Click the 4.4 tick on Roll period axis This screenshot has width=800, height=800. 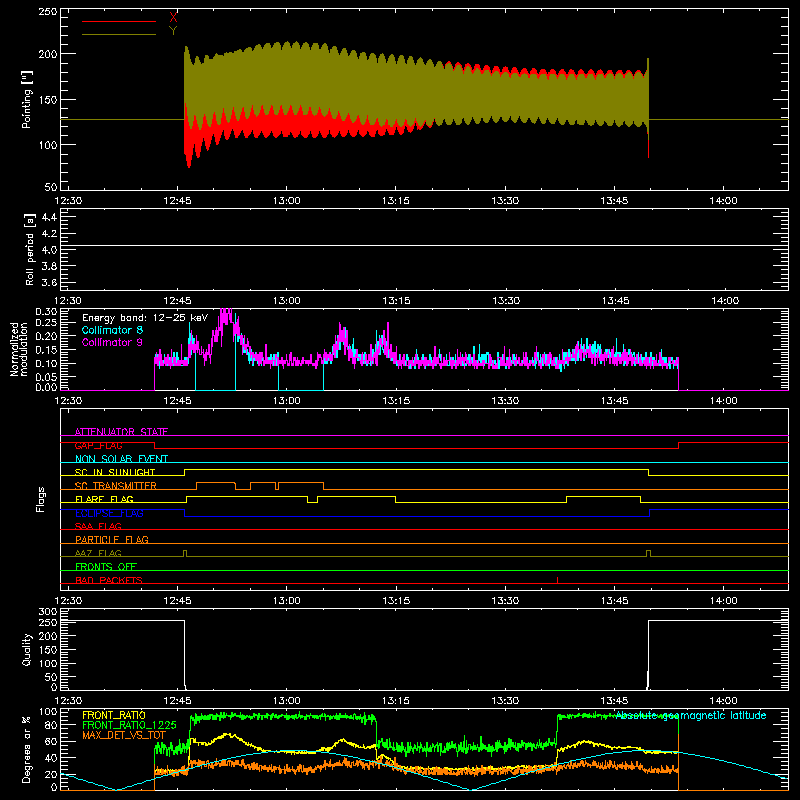coord(49,217)
